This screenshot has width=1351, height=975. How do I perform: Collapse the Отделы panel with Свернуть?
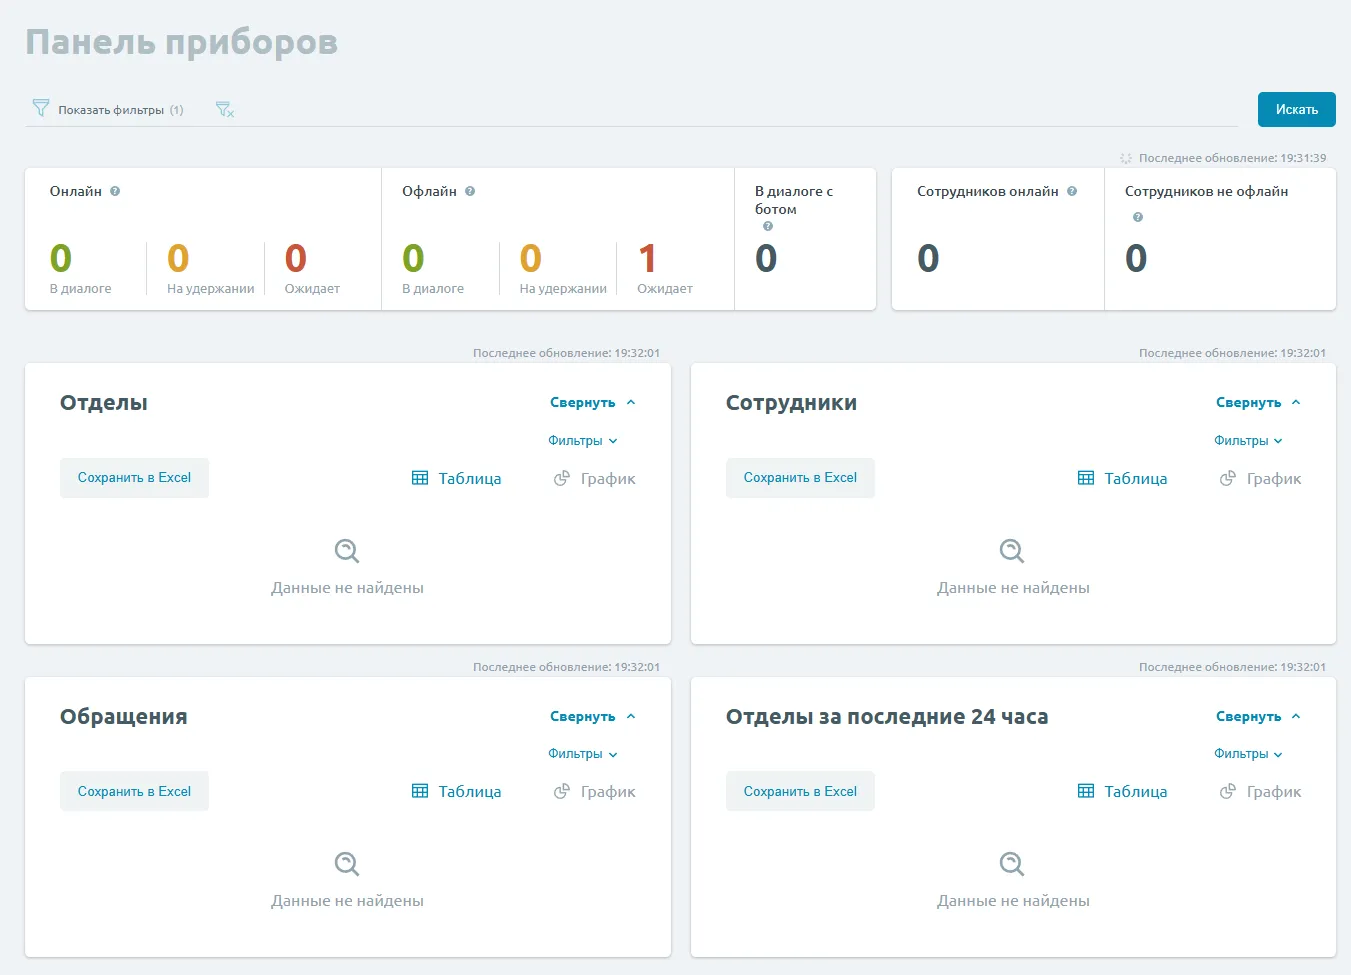click(x=592, y=403)
